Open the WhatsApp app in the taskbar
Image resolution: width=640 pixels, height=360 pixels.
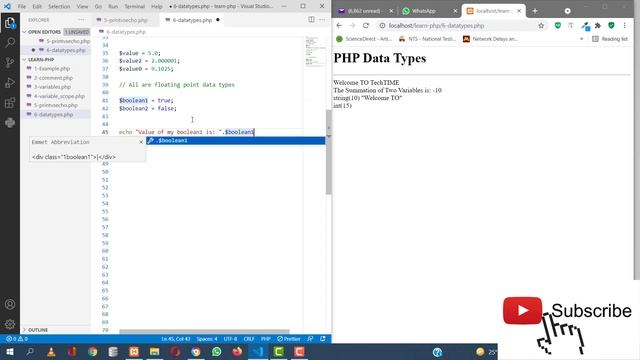point(216,352)
